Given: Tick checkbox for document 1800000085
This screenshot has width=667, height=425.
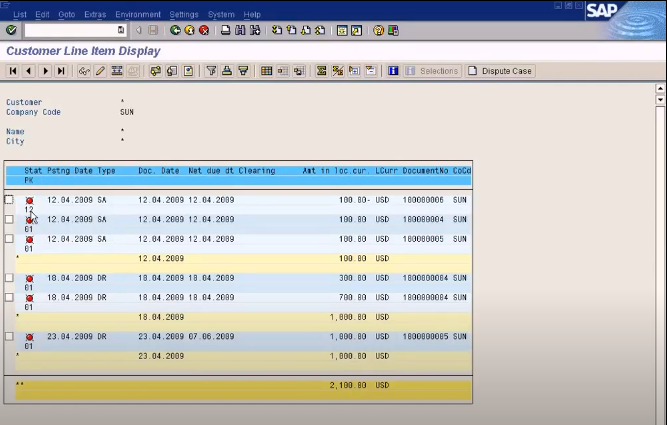Looking at the screenshot, I should [x=9, y=337].
